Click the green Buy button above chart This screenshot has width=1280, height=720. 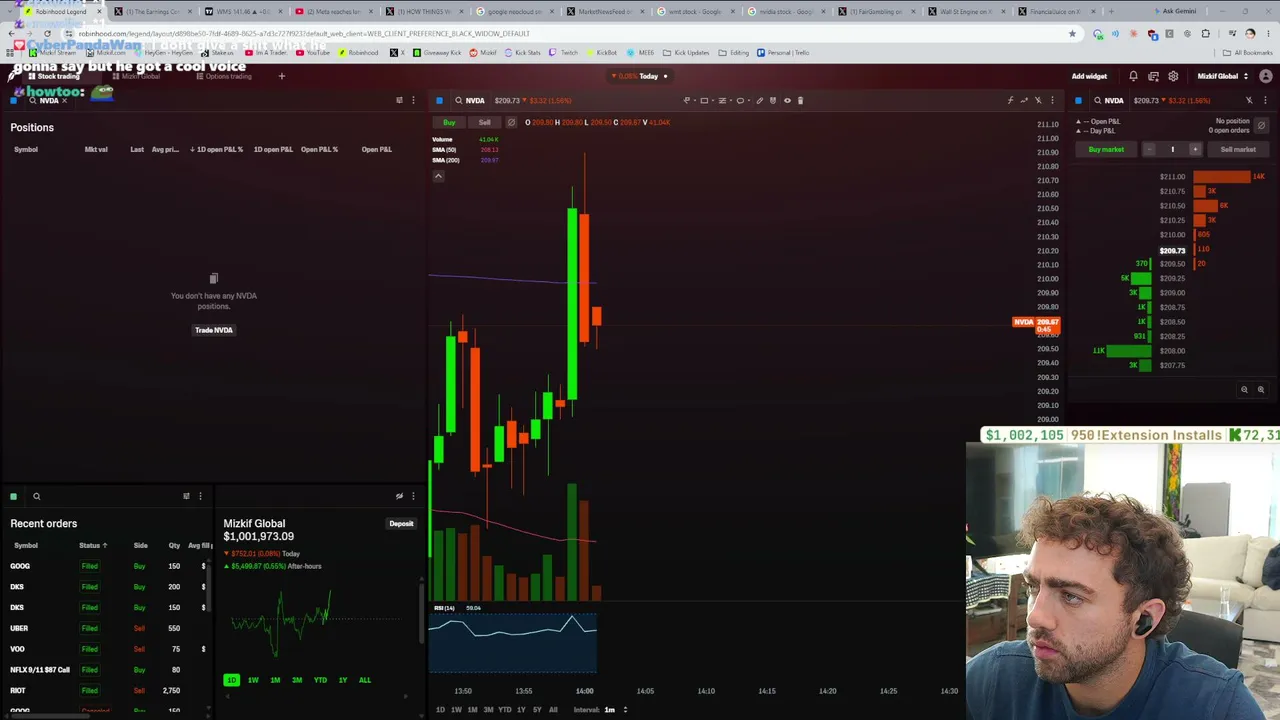[449, 122]
